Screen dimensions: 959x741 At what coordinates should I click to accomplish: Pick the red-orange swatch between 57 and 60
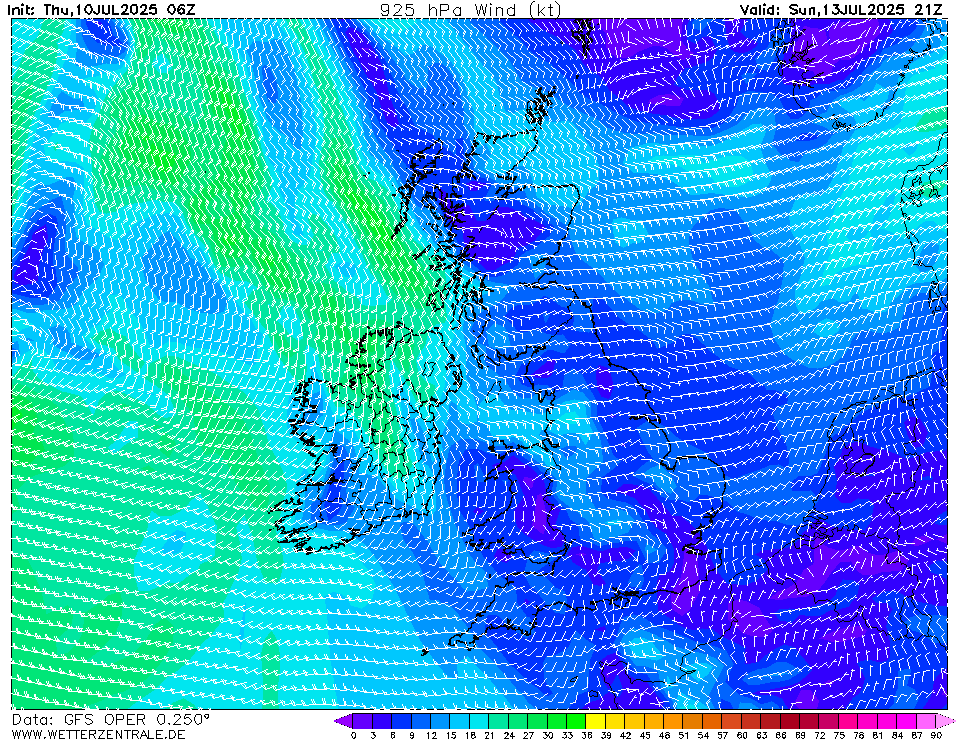point(732,720)
